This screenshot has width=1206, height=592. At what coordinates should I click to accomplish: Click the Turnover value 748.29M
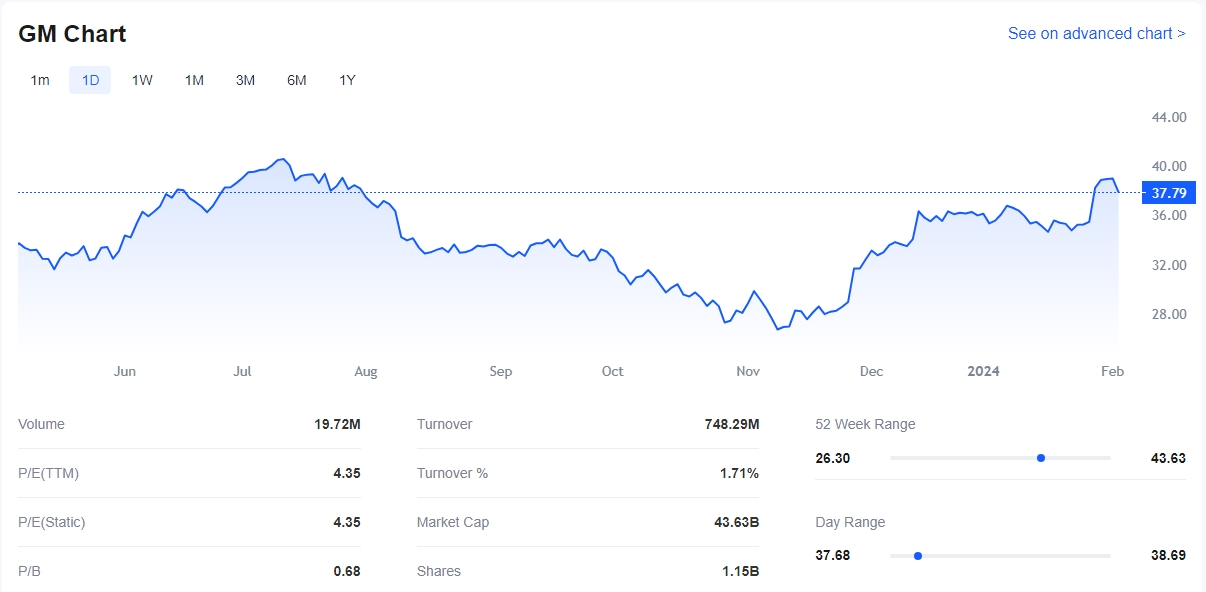[x=732, y=424]
